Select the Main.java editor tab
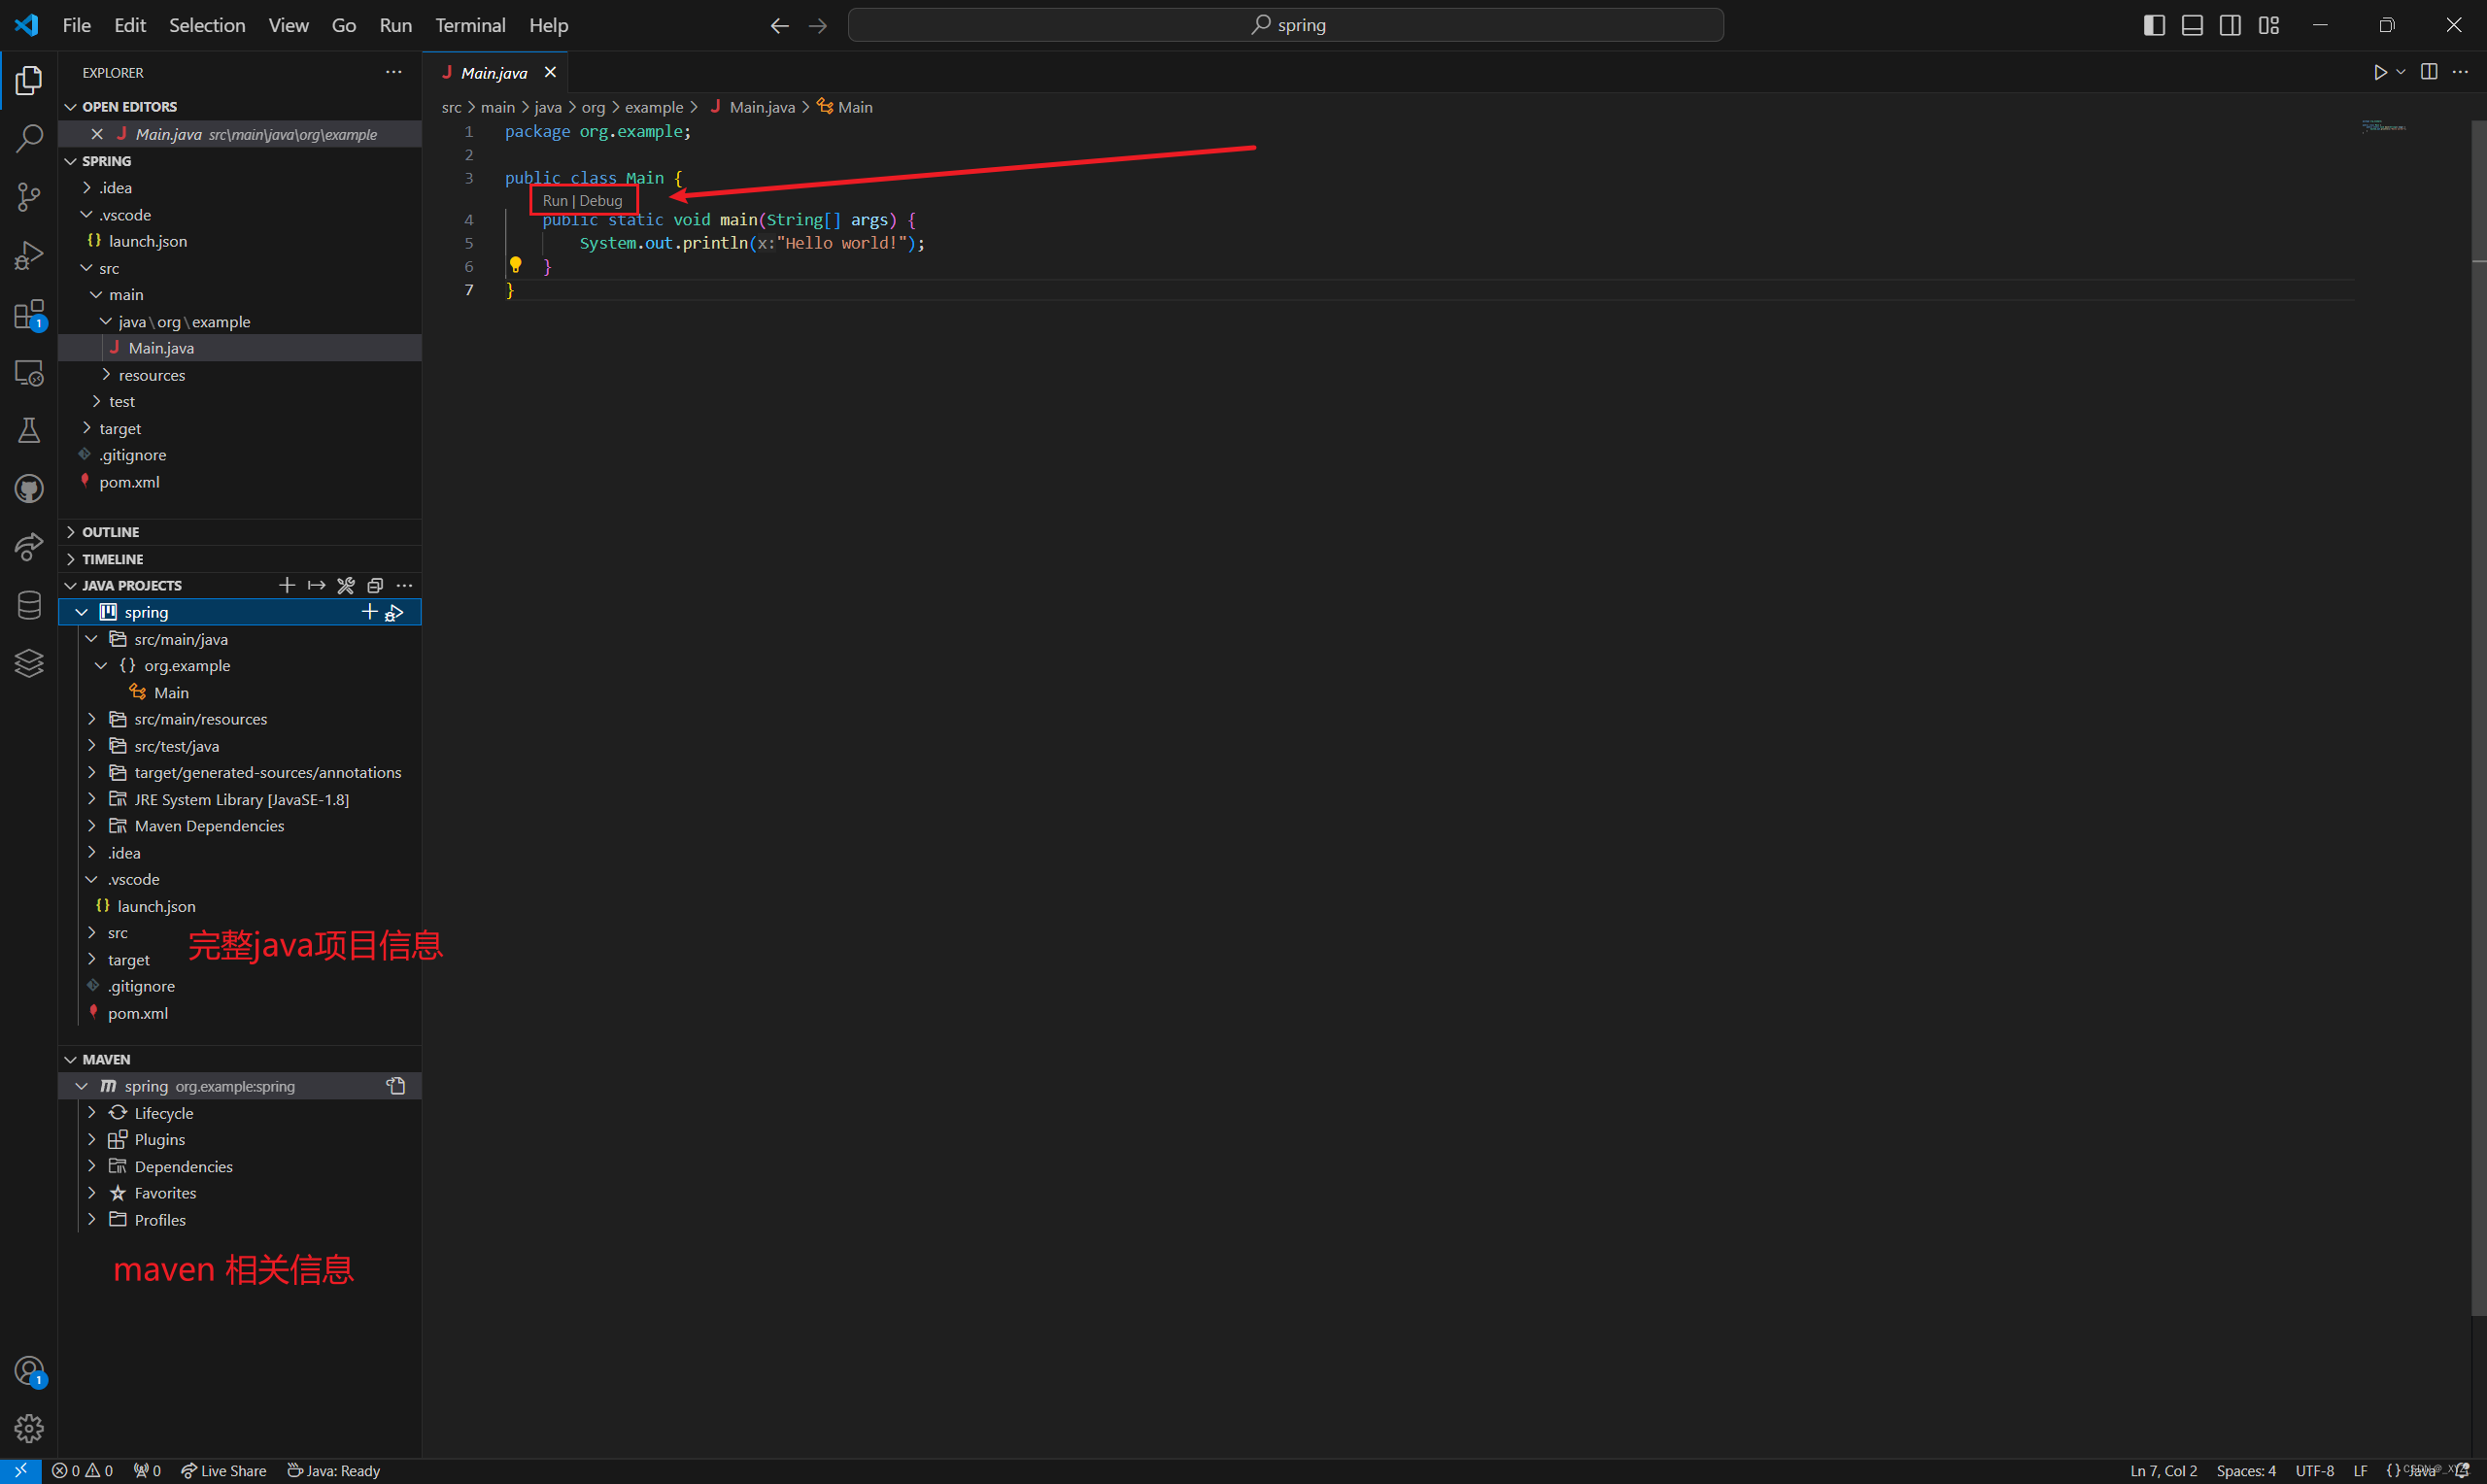This screenshot has height=1484, width=2487. (x=494, y=73)
